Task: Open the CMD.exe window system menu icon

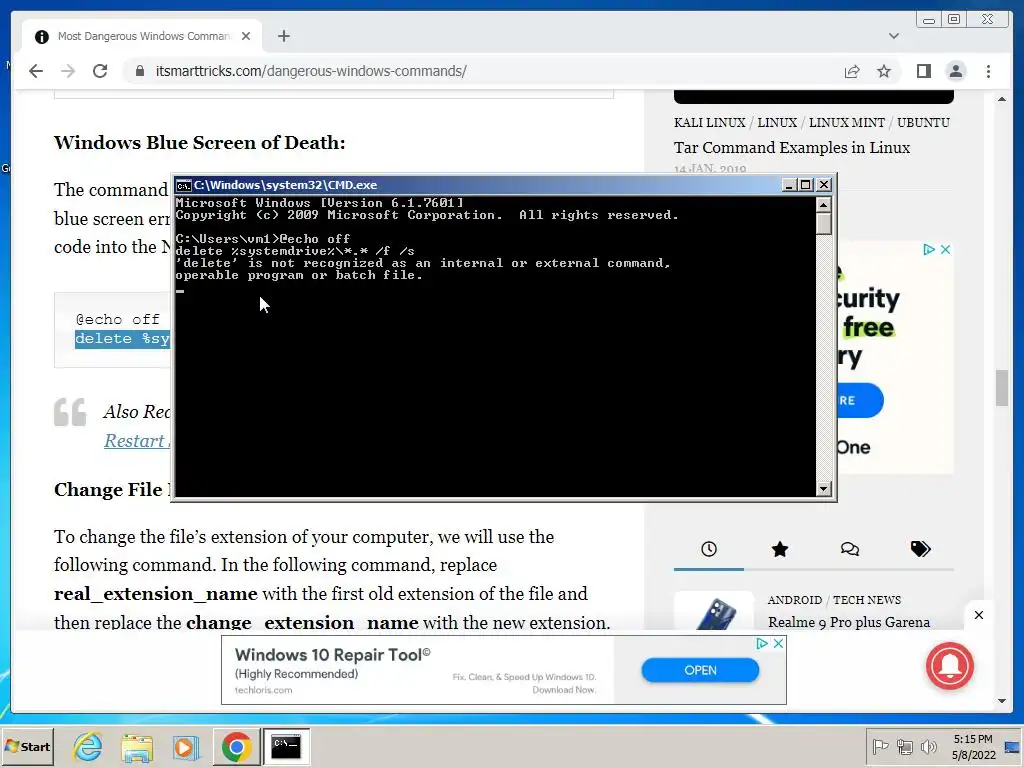Action: point(184,185)
